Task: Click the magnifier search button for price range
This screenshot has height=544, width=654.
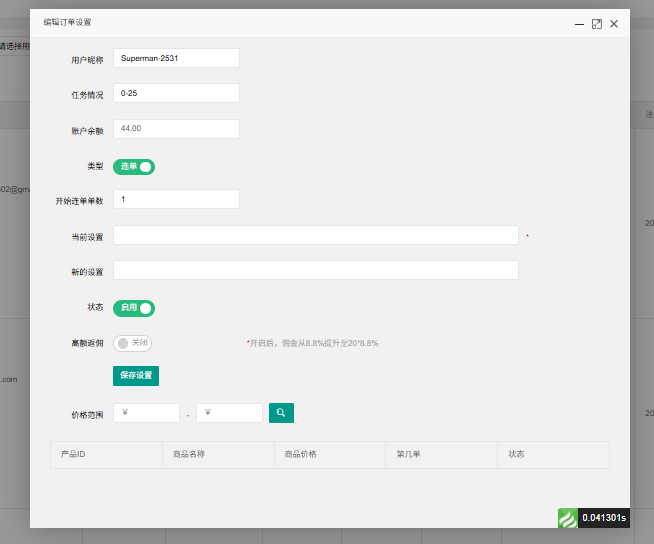Action: (281, 412)
